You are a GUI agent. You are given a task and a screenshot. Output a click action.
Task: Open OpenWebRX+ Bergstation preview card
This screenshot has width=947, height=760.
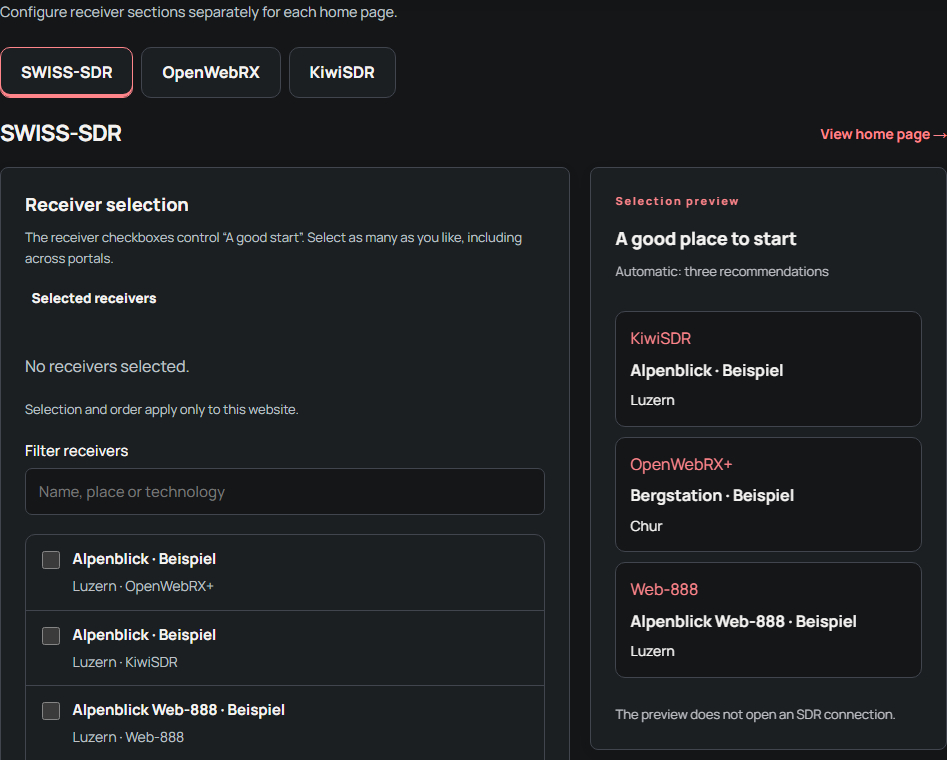768,494
